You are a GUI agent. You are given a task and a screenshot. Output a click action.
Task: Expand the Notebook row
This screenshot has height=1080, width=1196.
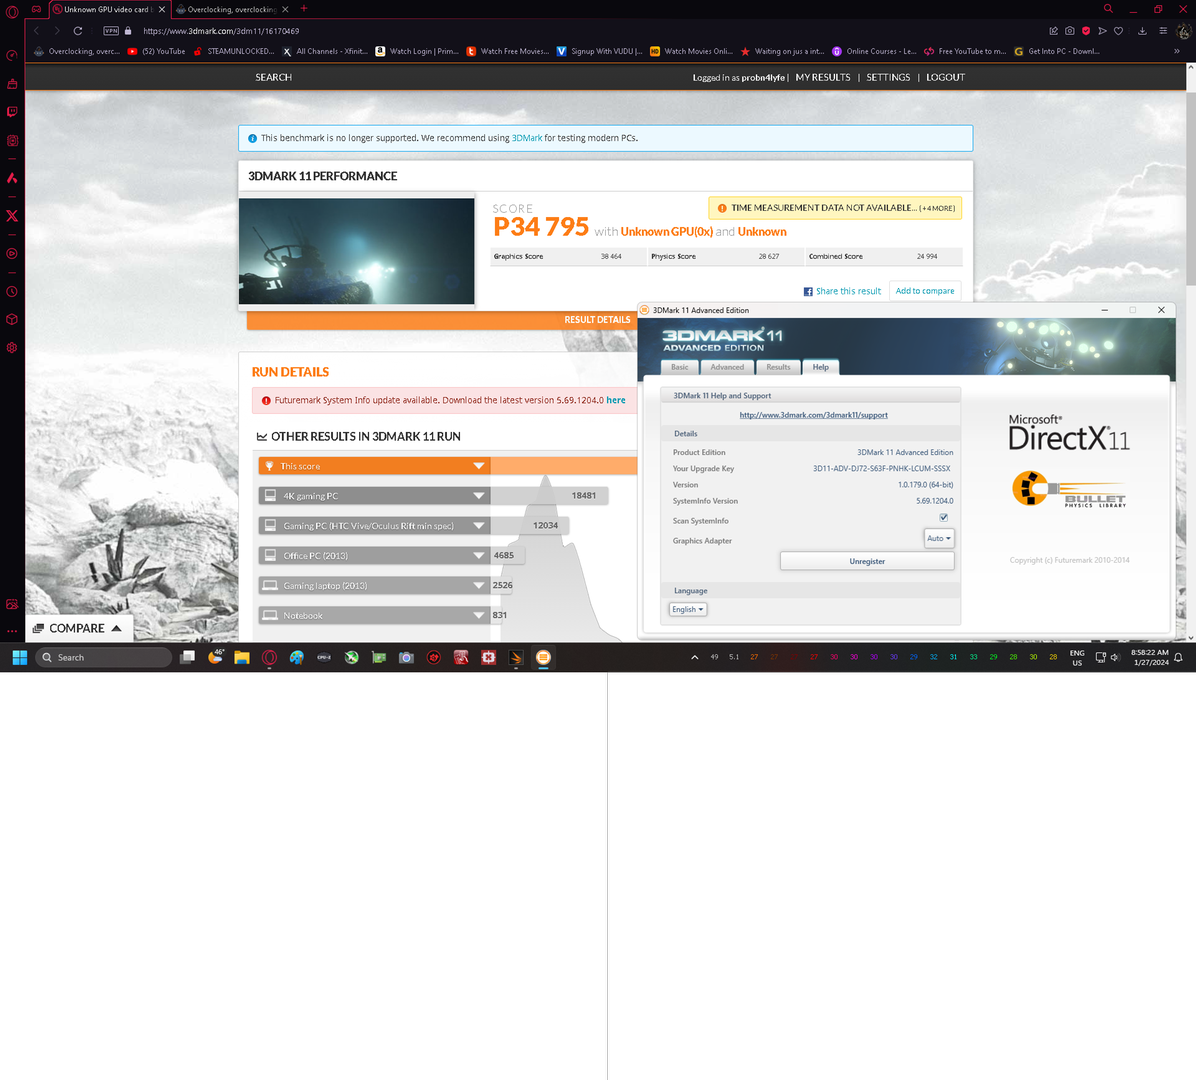(374, 615)
